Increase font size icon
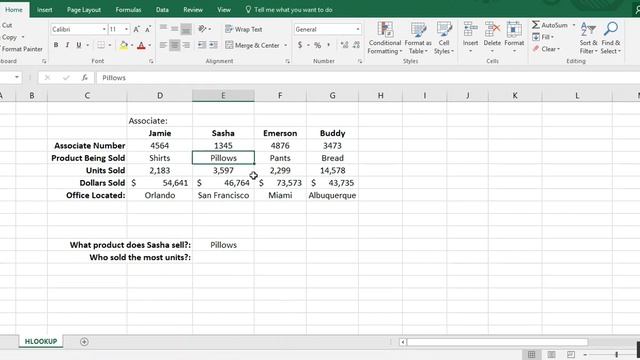The height and width of the screenshot is (360, 640). 137,29
